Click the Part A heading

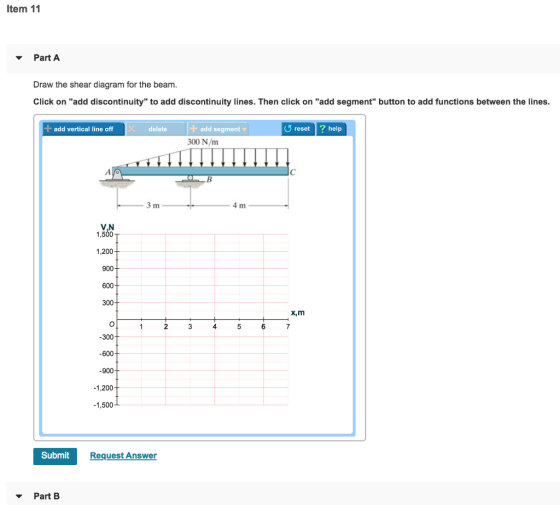click(x=46, y=58)
